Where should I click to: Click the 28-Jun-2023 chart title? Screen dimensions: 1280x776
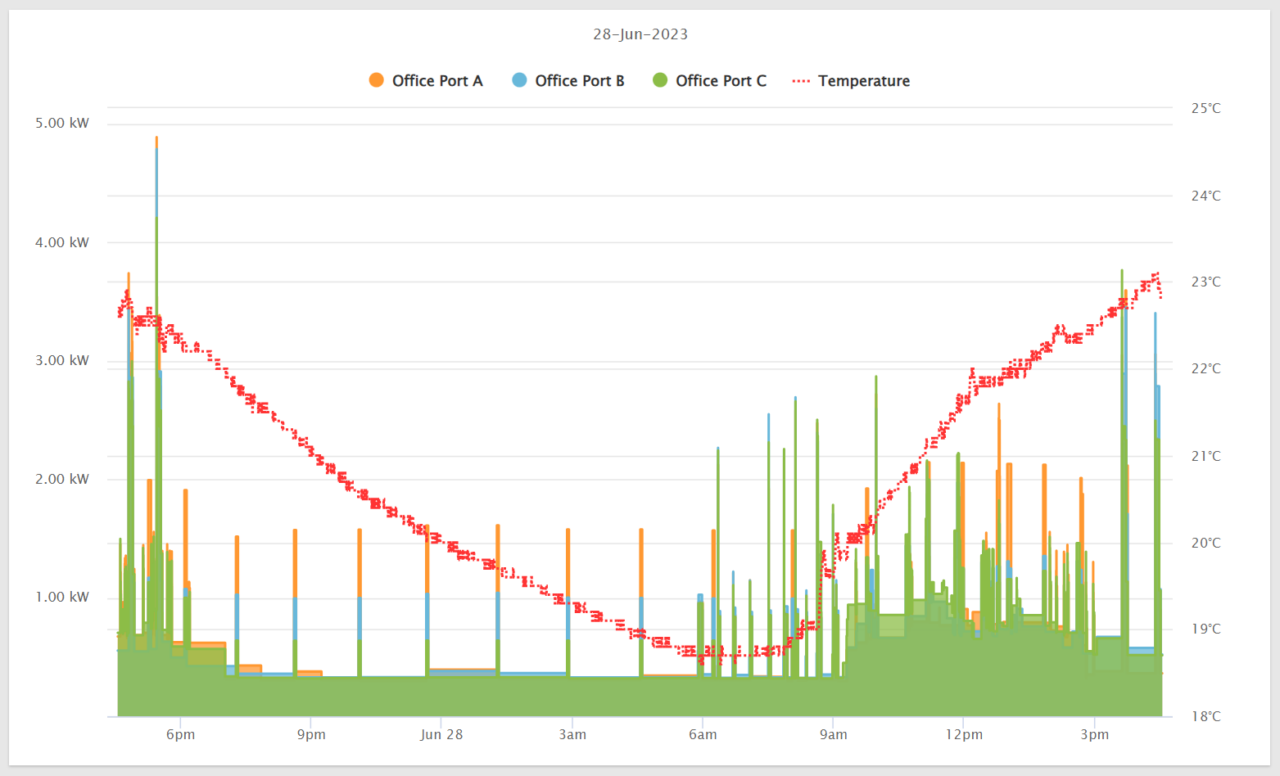(640, 34)
